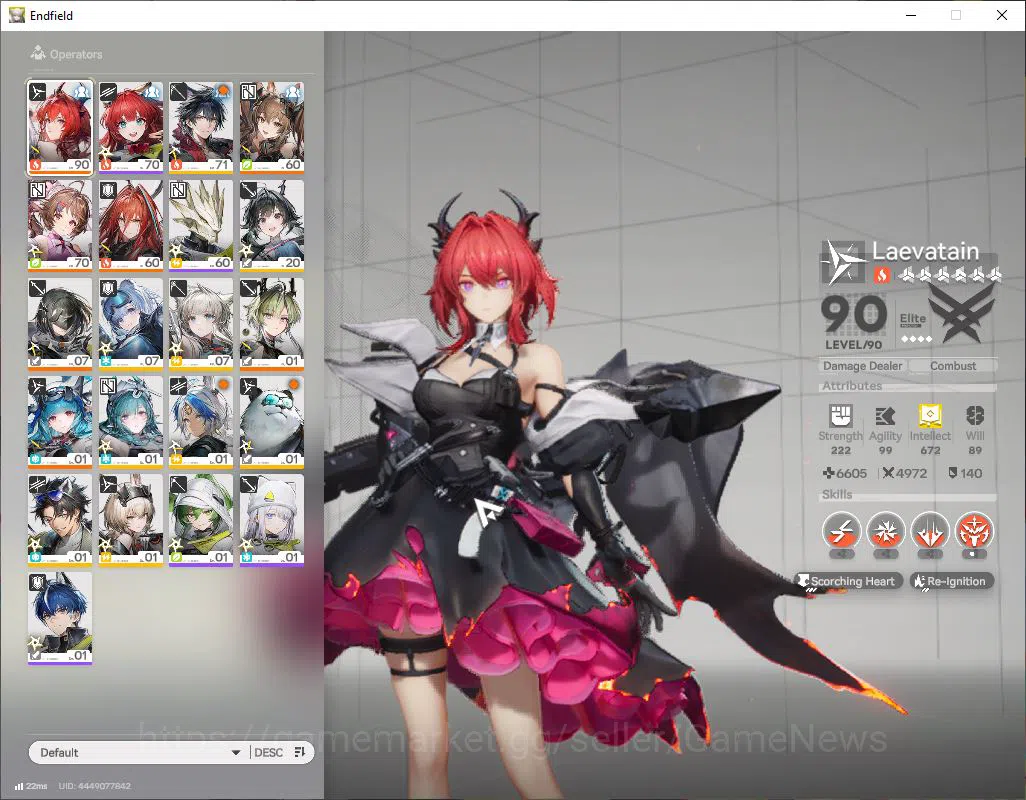The image size is (1026, 800).
Task: Select the white spiky creature operator card
Action: [x=201, y=226]
